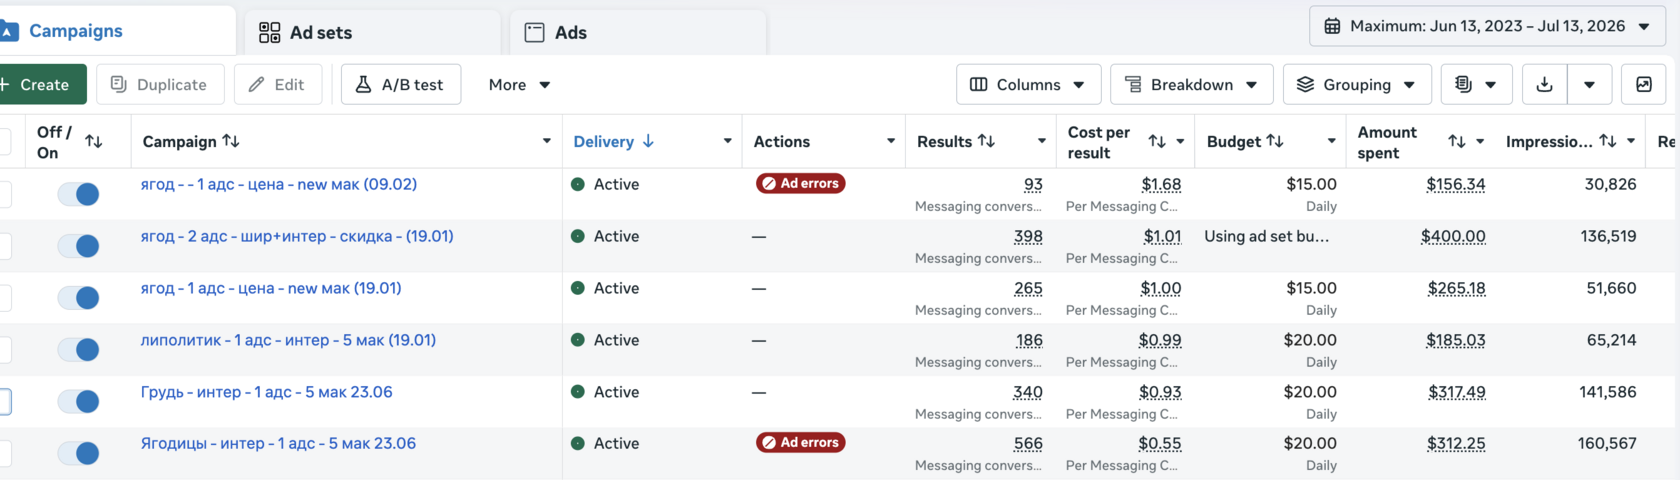Screen dimensions: 1680x480
Task: Switch to the Ads tab
Action: tap(638, 32)
